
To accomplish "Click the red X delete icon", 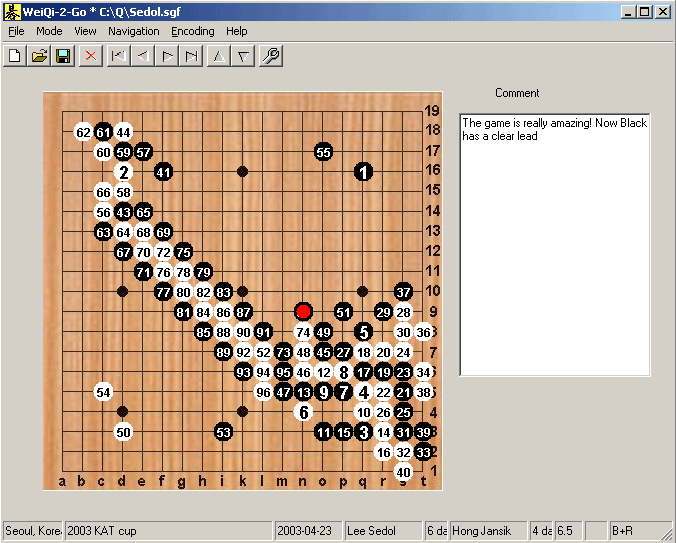I will click(91, 56).
